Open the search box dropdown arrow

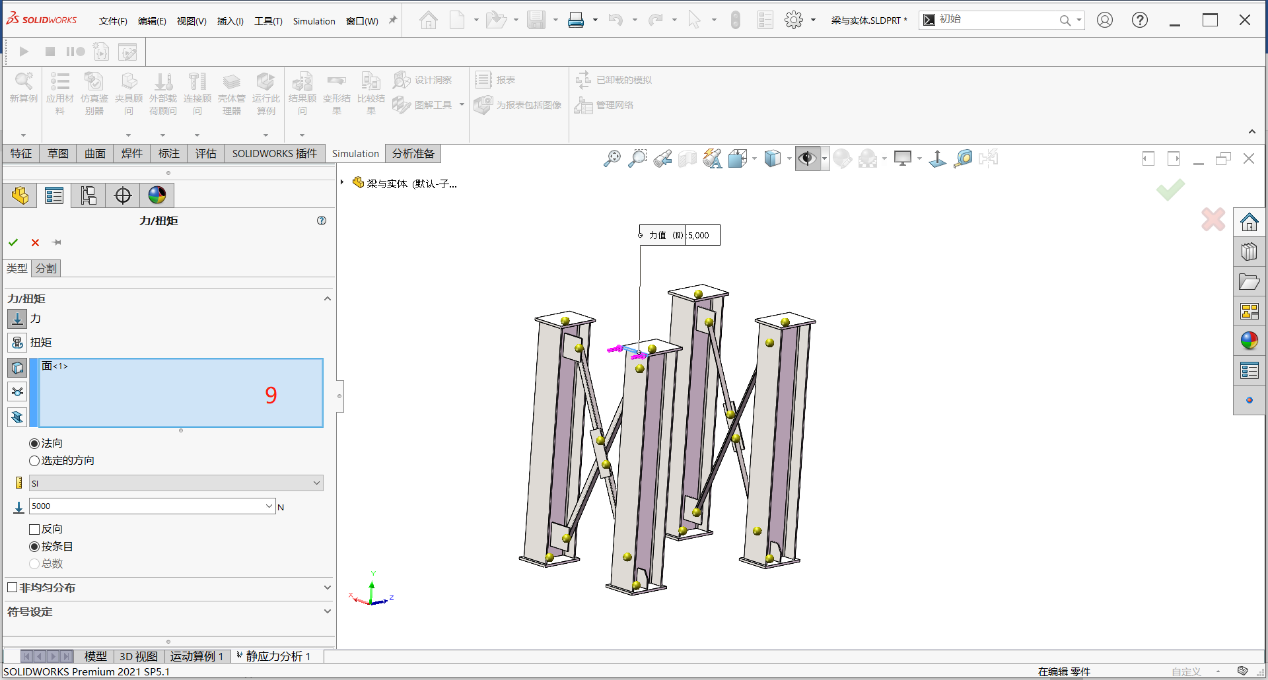[1077, 20]
